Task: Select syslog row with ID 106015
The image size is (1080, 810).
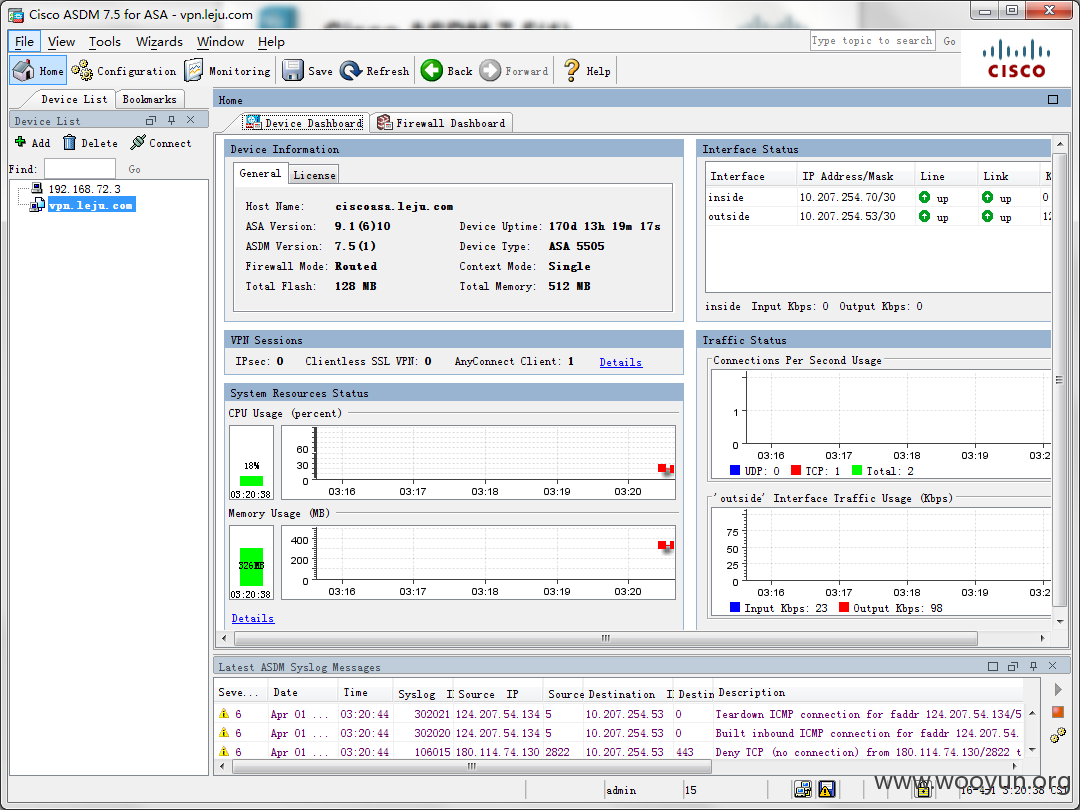Action: coord(619,752)
